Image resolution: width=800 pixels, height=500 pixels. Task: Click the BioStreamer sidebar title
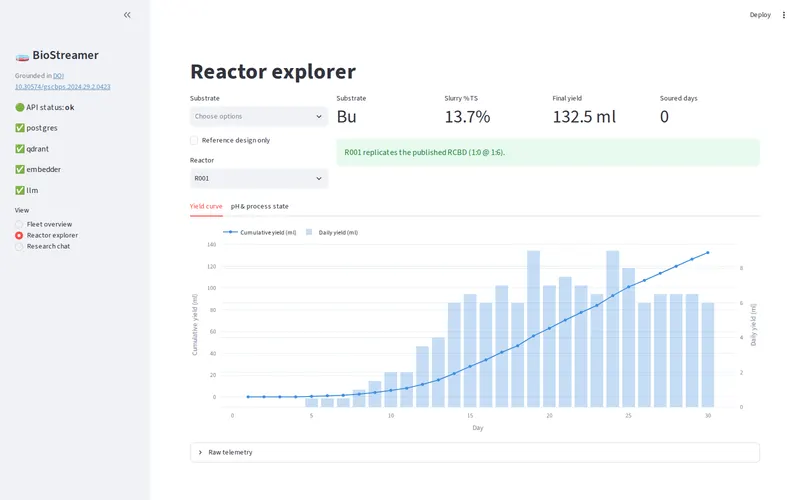pos(65,55)
